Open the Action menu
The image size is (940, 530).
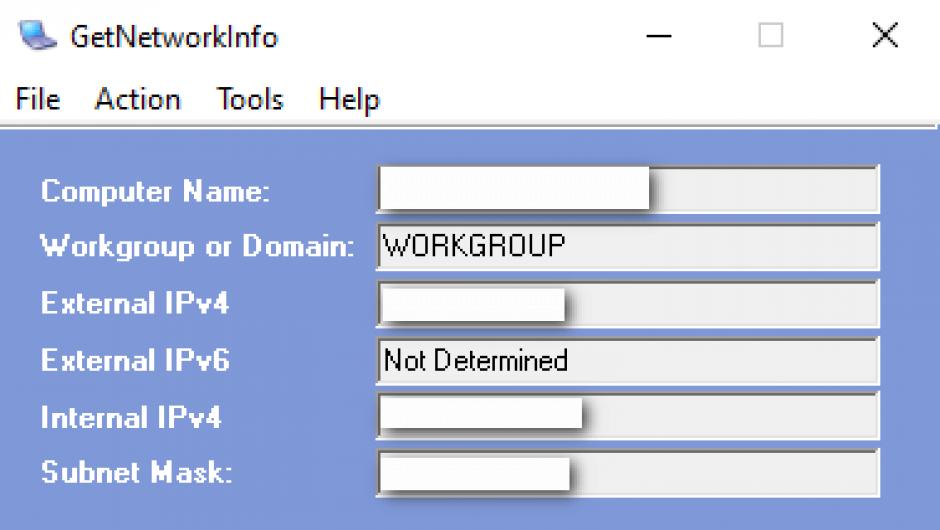coord(138,100)
